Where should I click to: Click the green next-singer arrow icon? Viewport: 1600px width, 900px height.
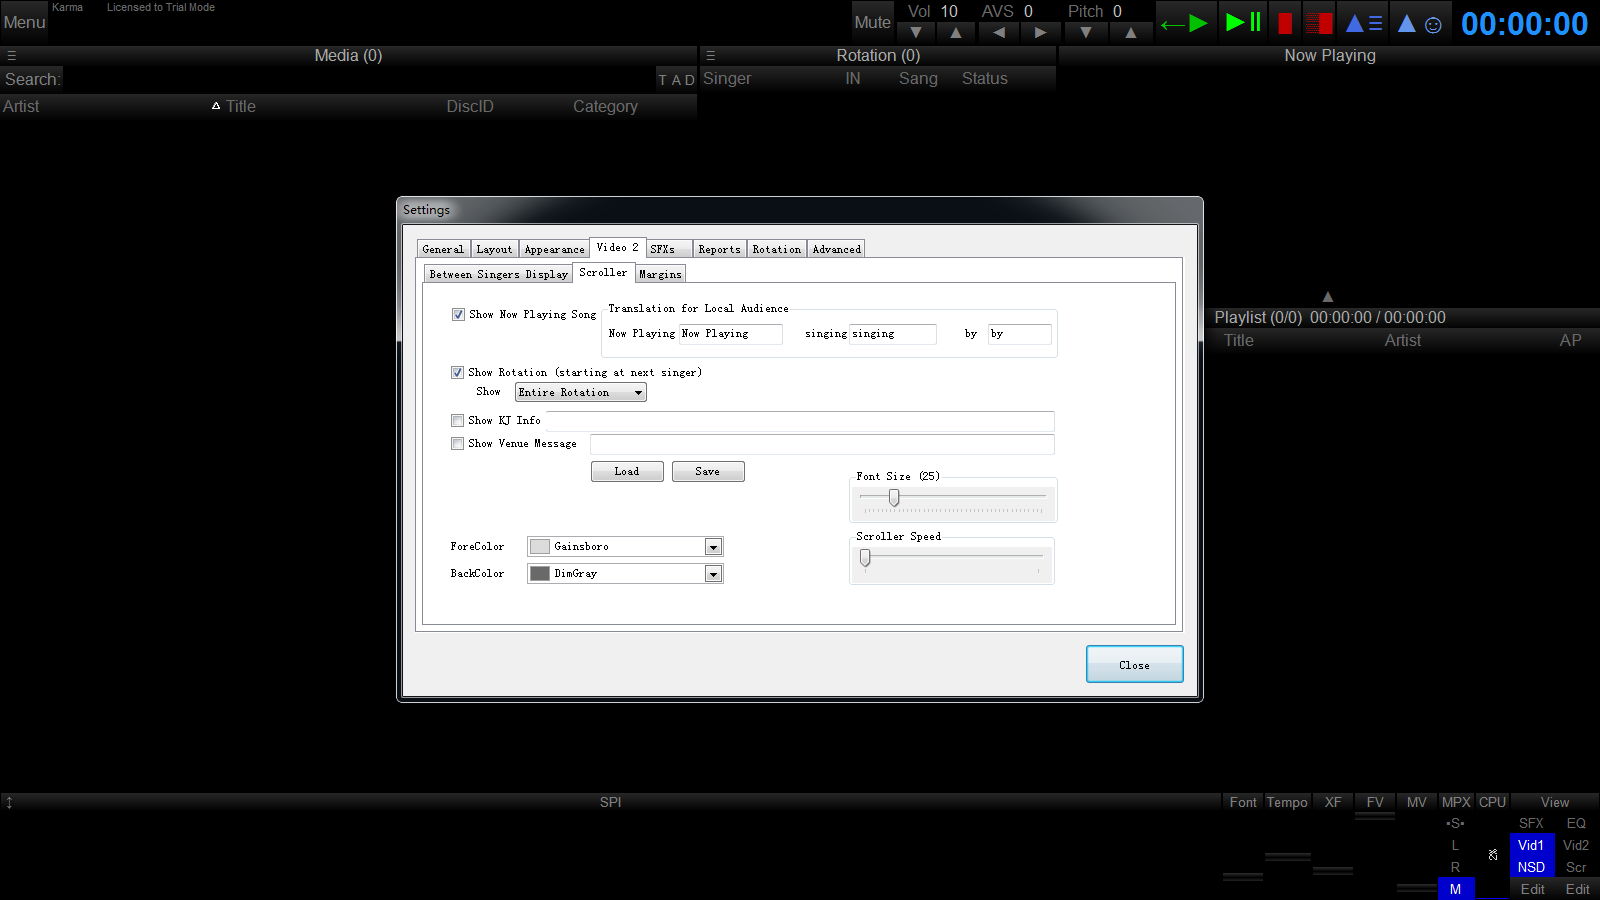(1185, 23)
